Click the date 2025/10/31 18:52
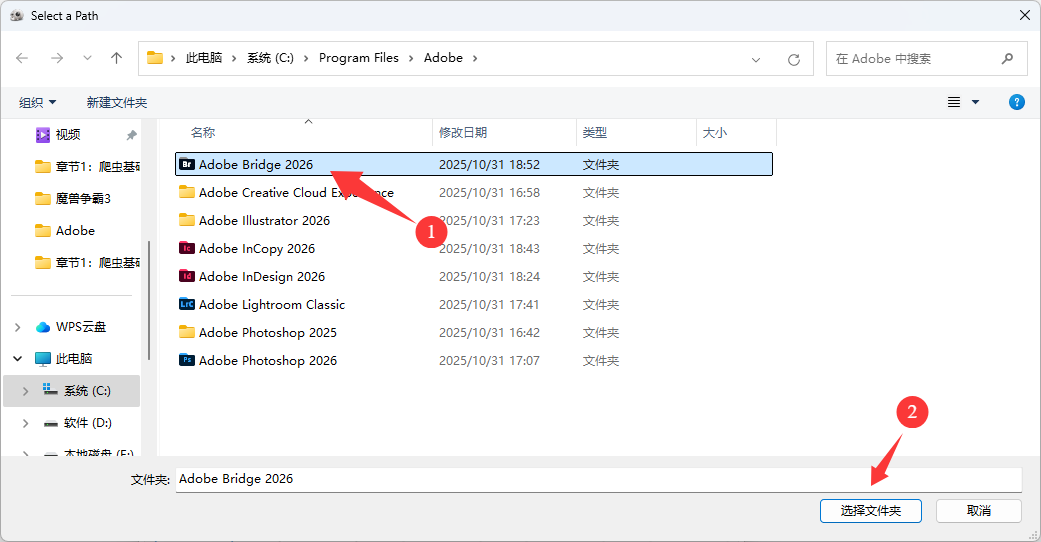Screen dimensions: 1041x542 (x=489, y=165)
